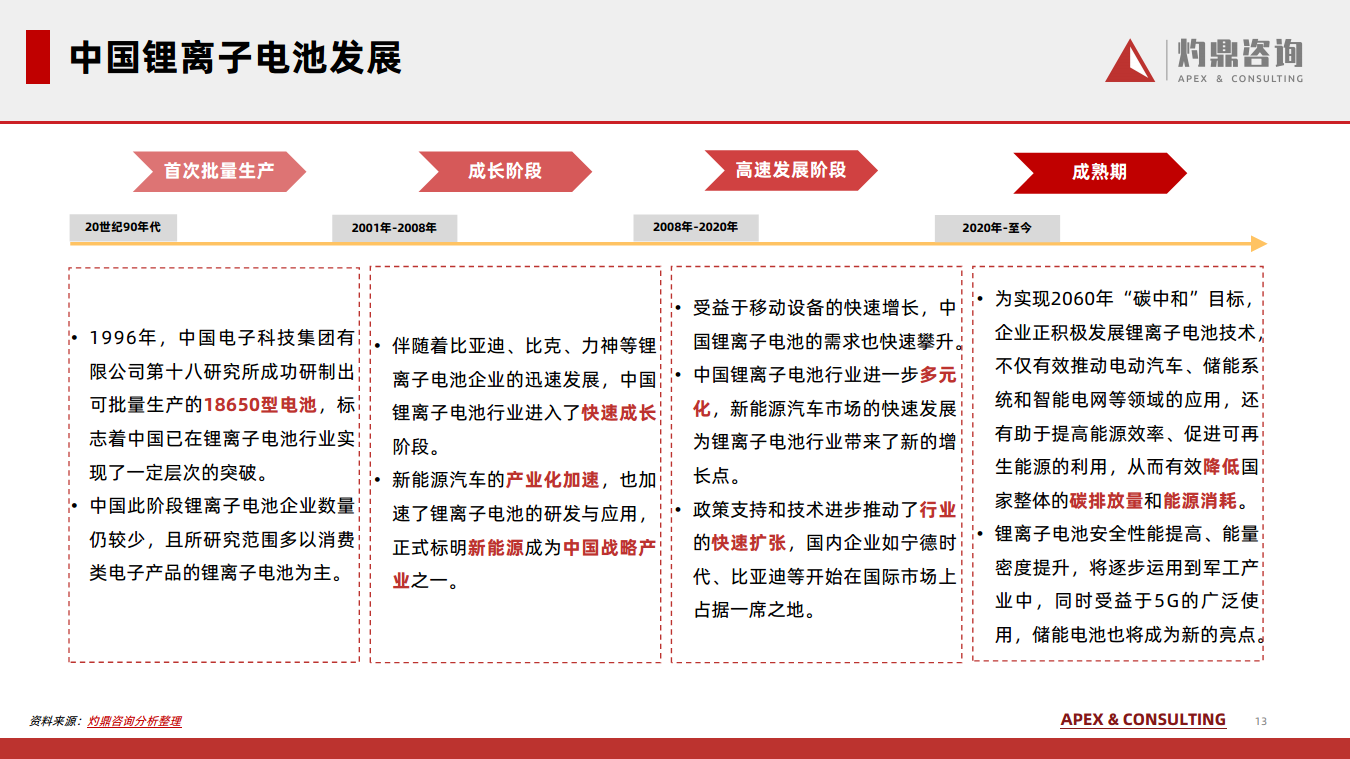Click the highlighted text 降低
This screenshot has height=759, width=1350.
1221,467
